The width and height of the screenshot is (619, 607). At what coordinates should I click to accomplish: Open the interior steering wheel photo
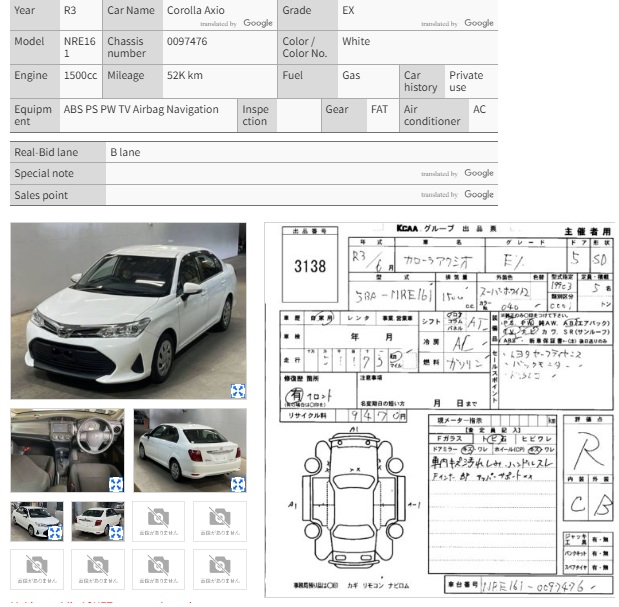tap(68, 450)
